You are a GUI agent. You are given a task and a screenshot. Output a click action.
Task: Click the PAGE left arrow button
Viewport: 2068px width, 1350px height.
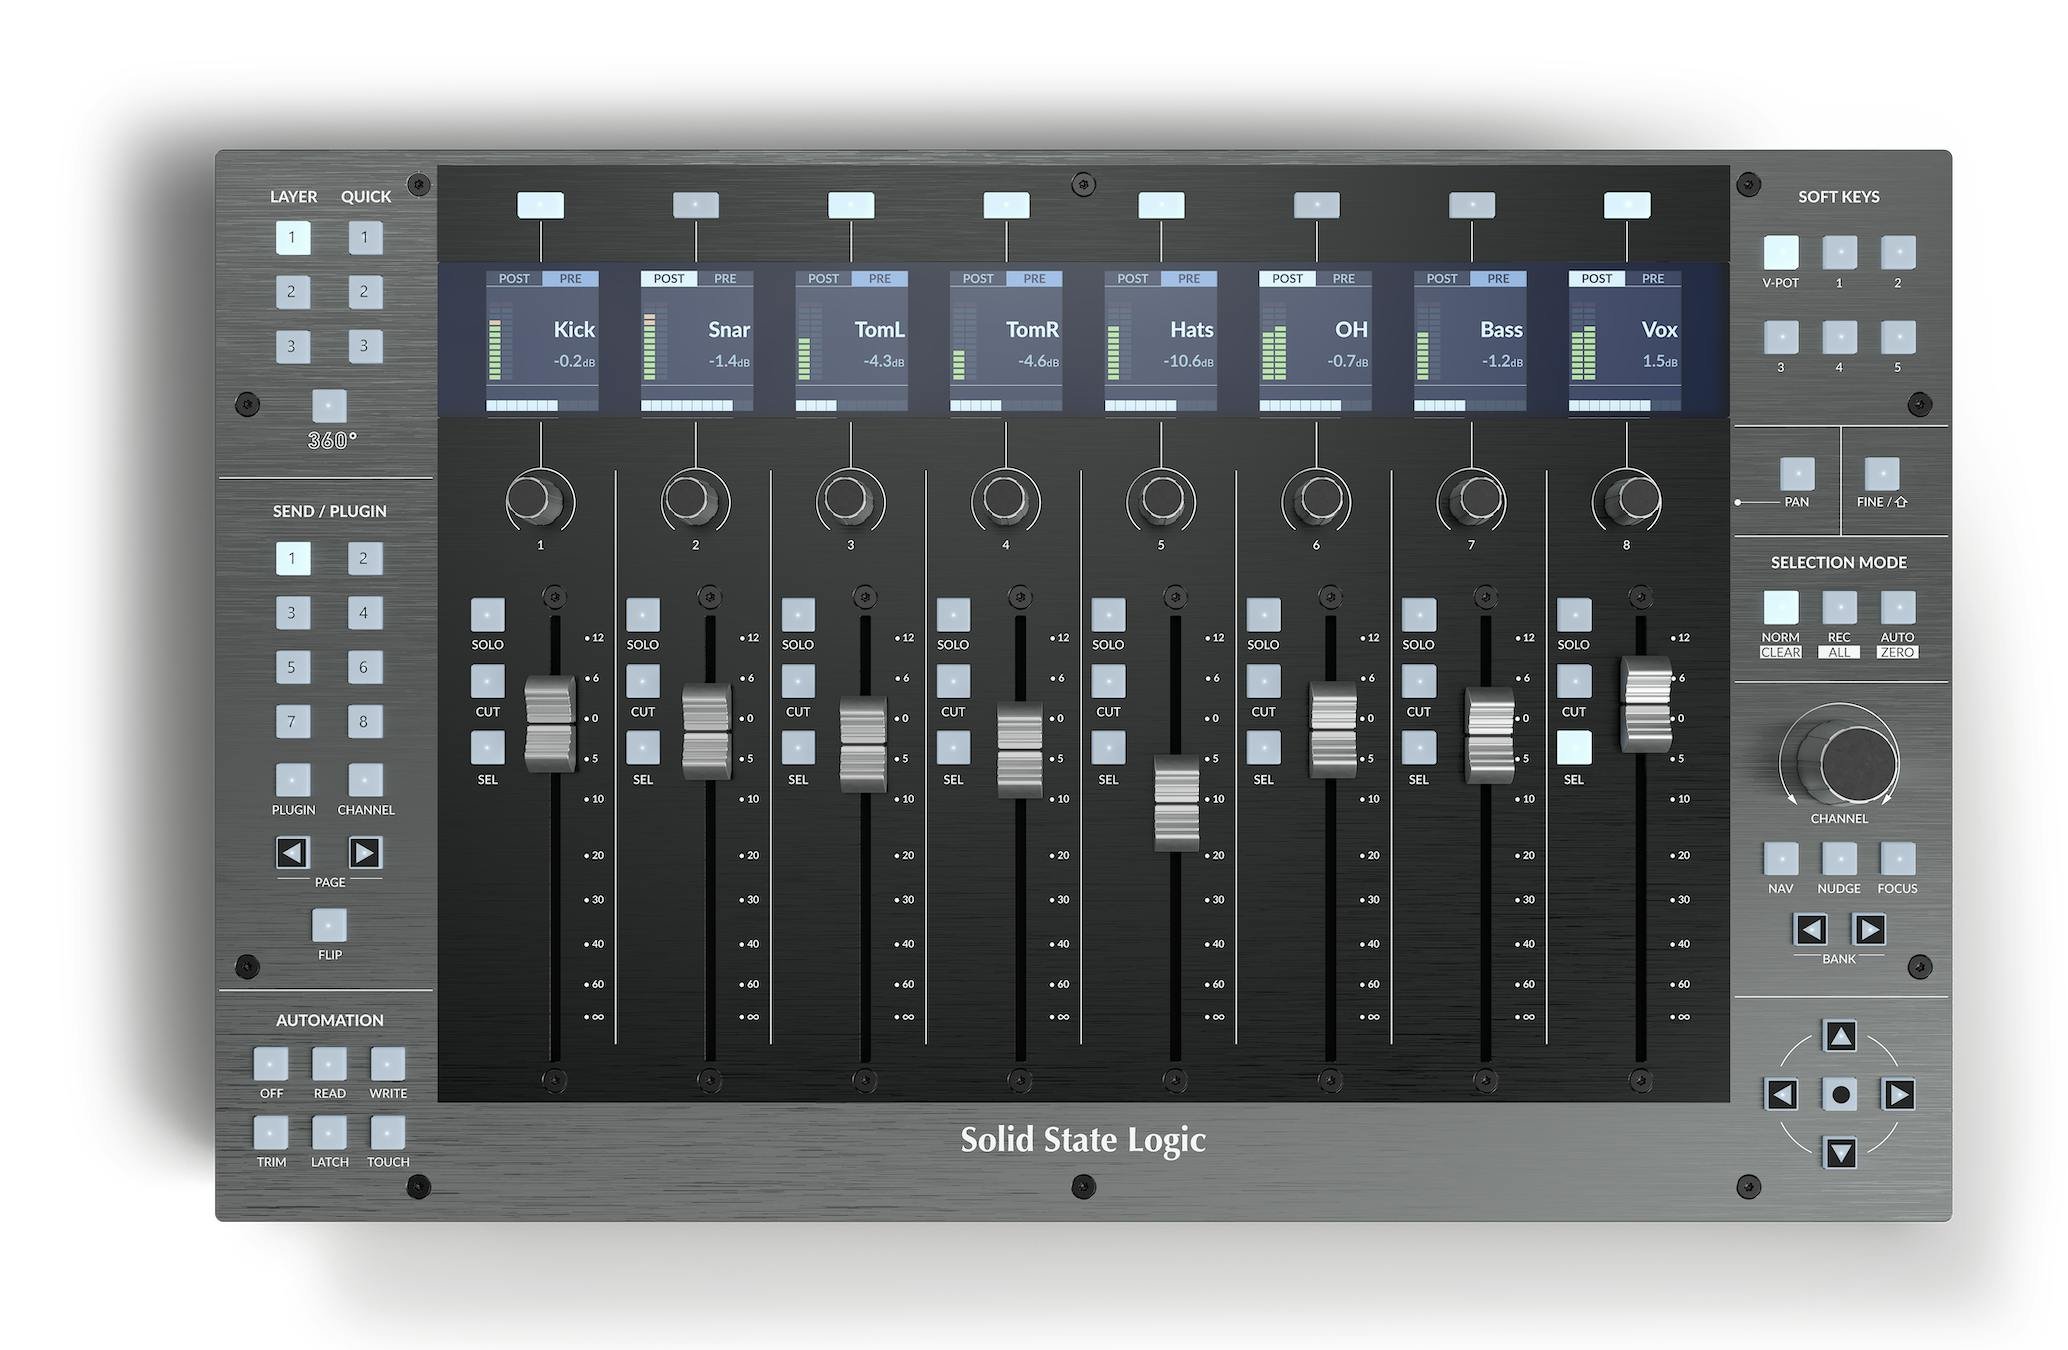293,853
